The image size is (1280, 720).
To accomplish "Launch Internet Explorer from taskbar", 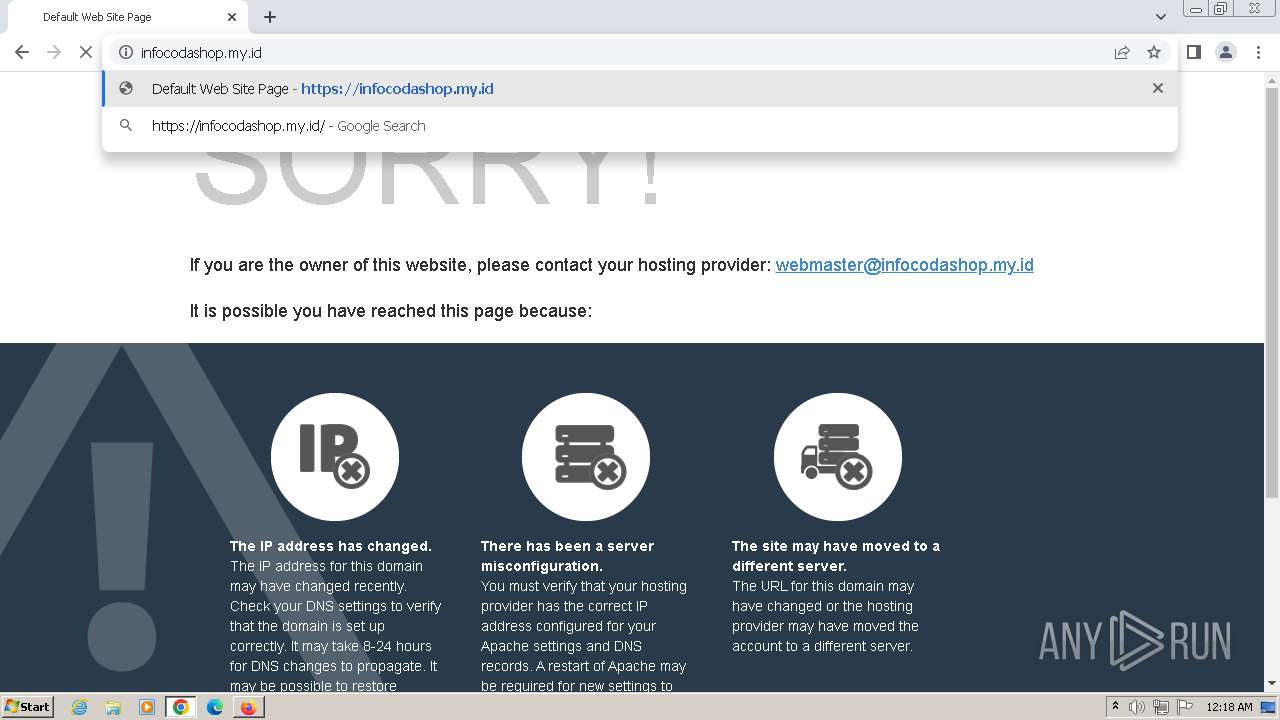I will [80, 707].
